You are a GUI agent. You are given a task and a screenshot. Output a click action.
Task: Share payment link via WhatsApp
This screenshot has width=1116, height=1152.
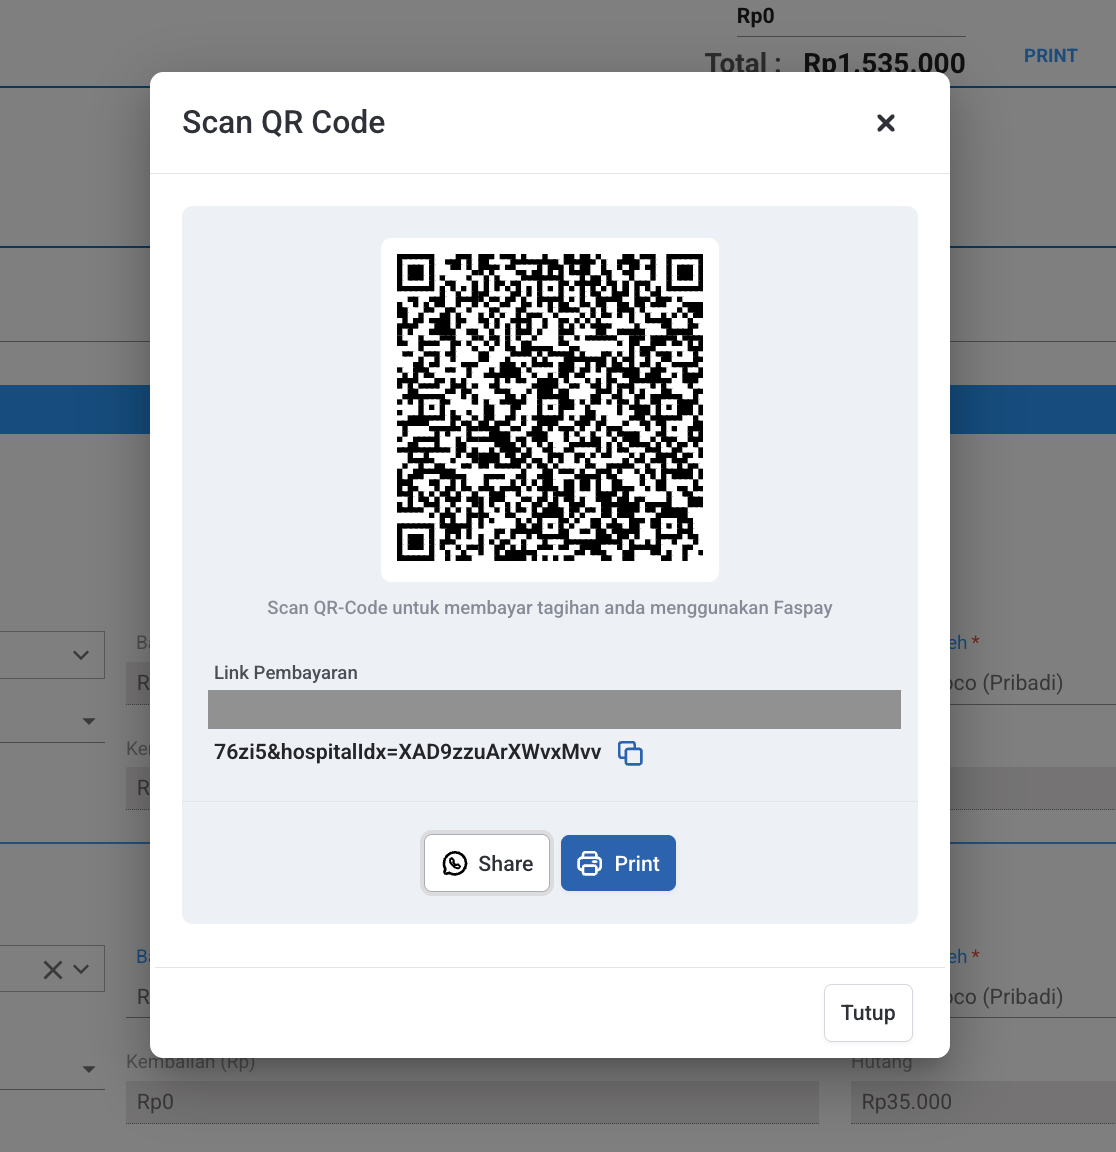tap(487, 863)
